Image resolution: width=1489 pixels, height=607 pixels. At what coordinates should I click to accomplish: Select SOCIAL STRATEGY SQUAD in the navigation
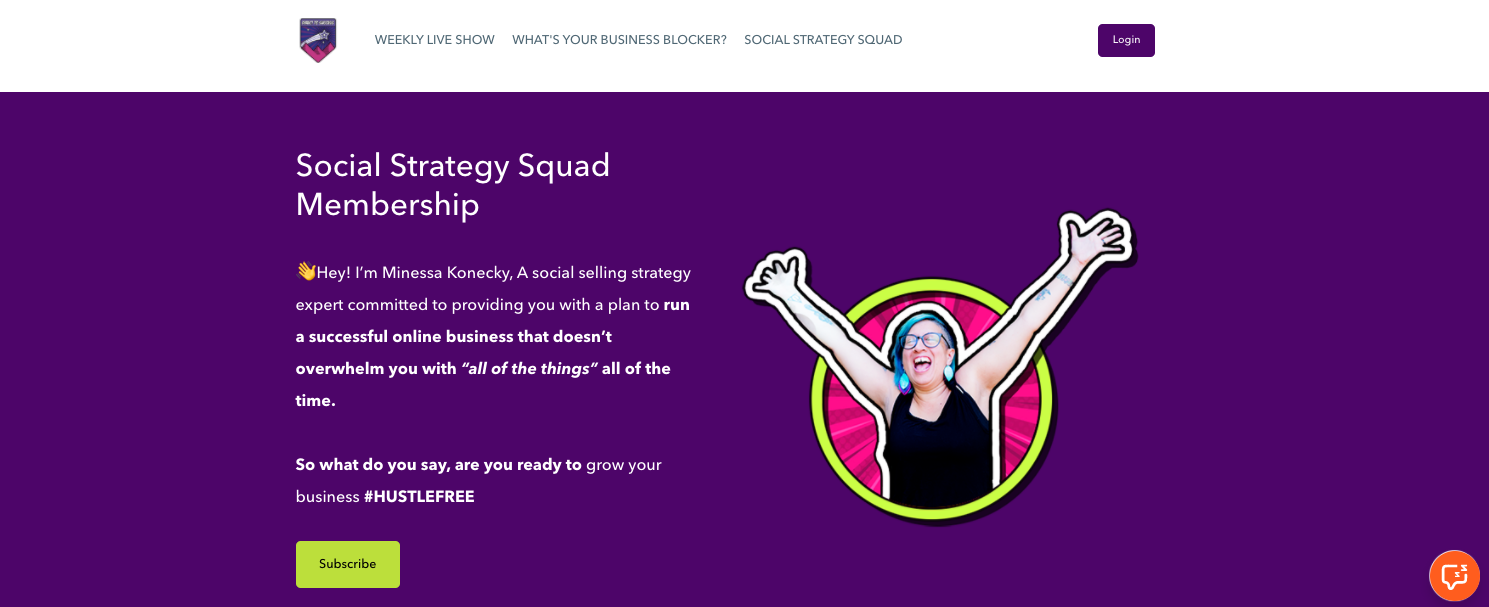coord(823,40)
